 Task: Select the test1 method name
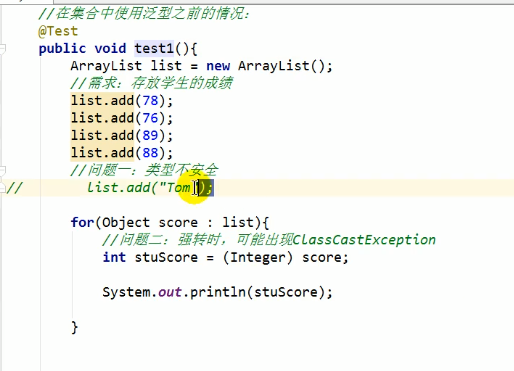(x=154, y=48)
